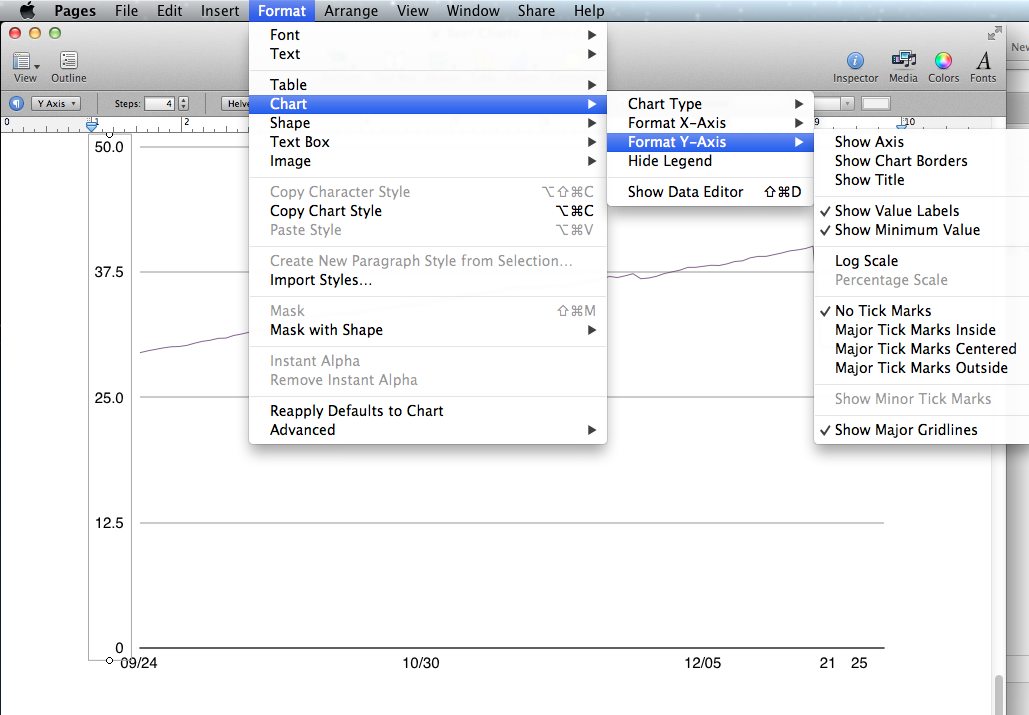Toggle the paragraph styles drawer button

pyautogui.click(x=16, y=104)
